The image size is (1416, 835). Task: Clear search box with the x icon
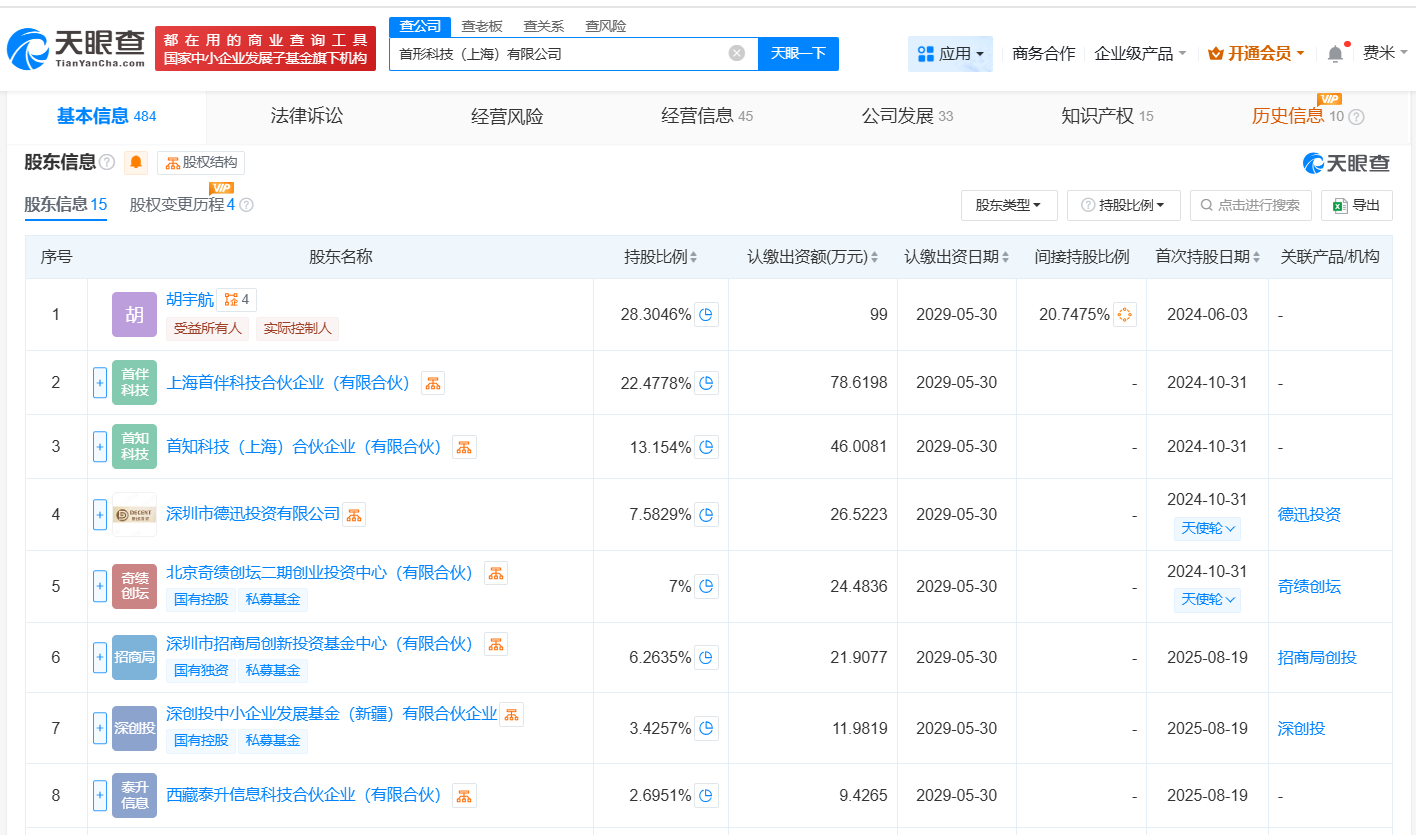click(x=737, y=54)
